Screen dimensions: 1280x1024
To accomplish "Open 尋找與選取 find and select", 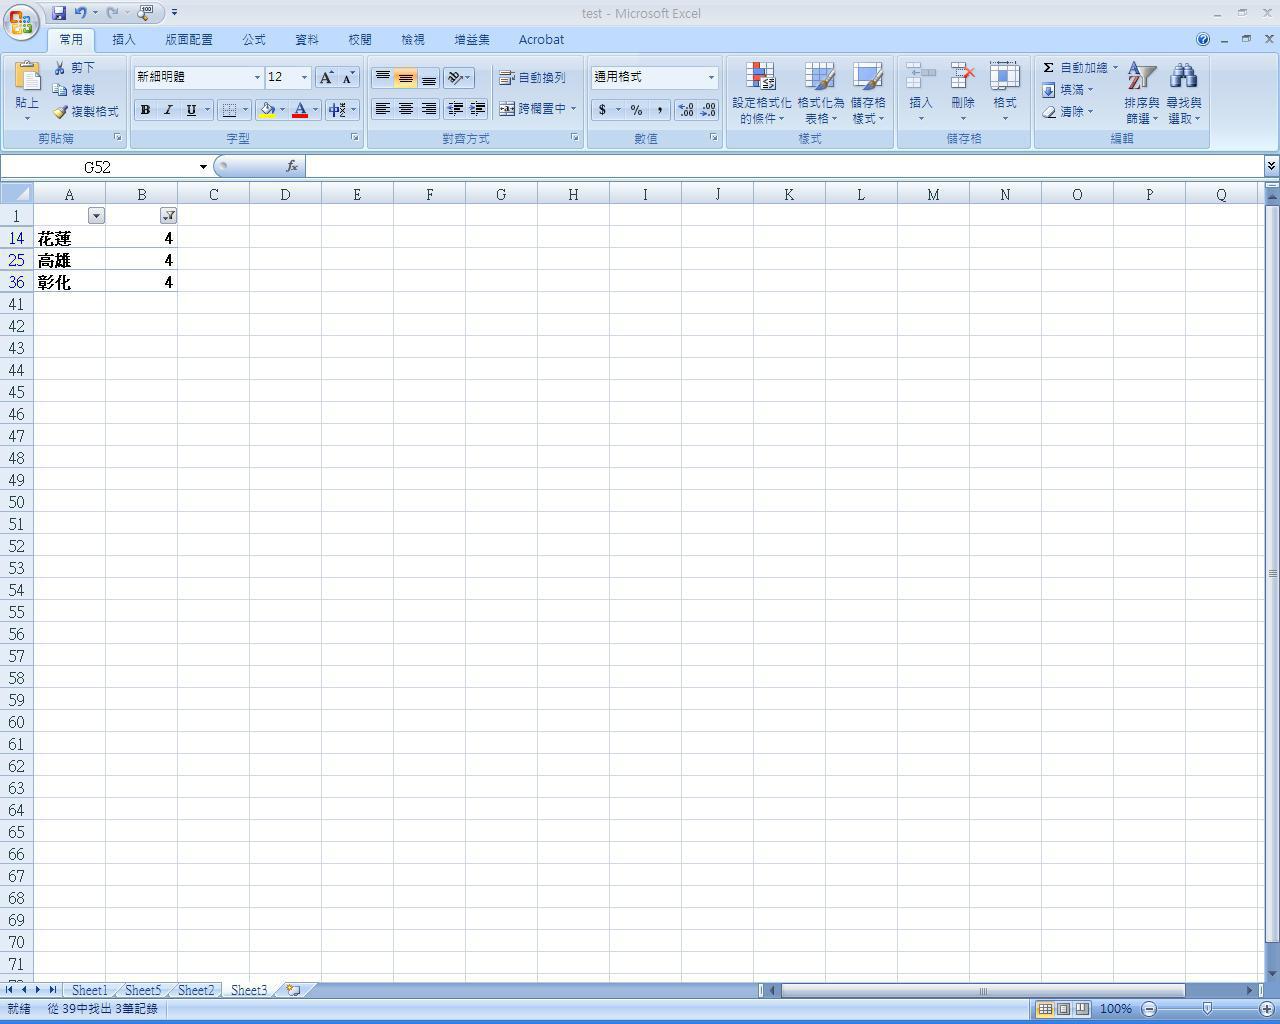I will pyautogui.click(x=1184, y=93).
